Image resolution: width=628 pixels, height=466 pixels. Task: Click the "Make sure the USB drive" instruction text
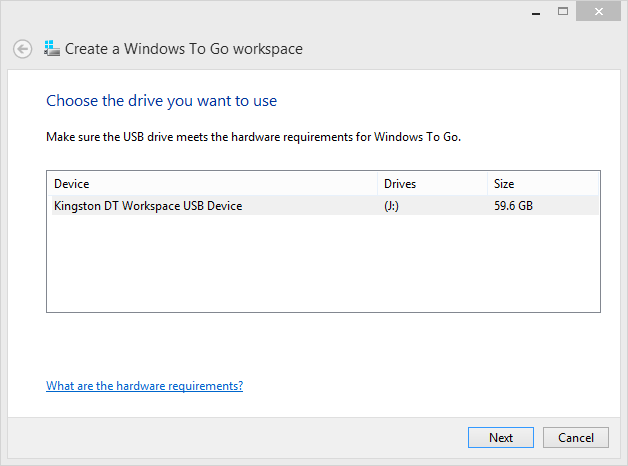pyautogui.click(x=253, y=136)
